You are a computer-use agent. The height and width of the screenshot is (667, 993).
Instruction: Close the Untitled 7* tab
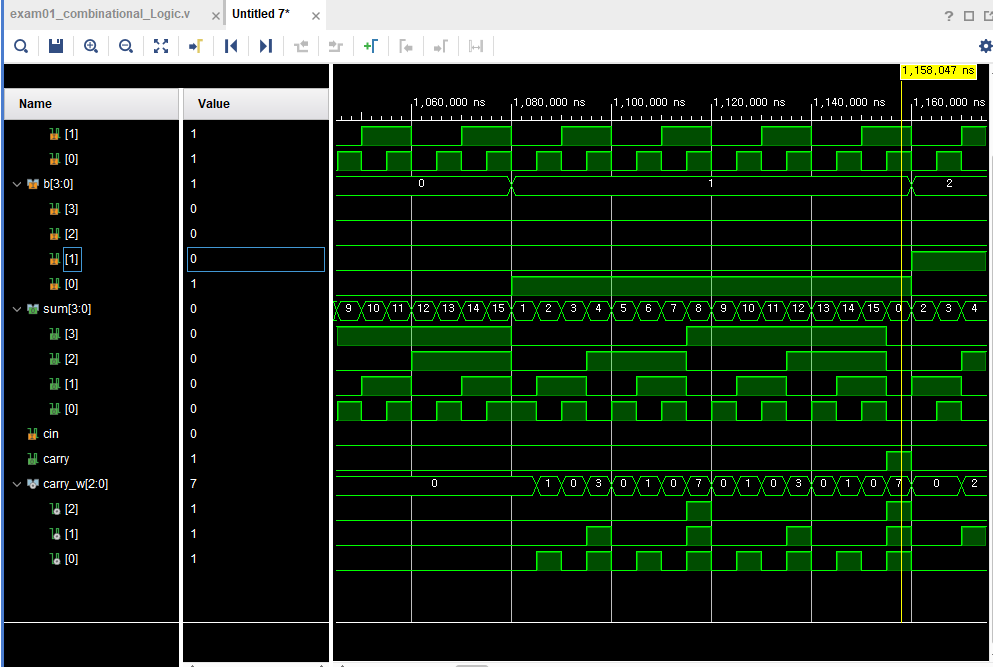point(316,16)
